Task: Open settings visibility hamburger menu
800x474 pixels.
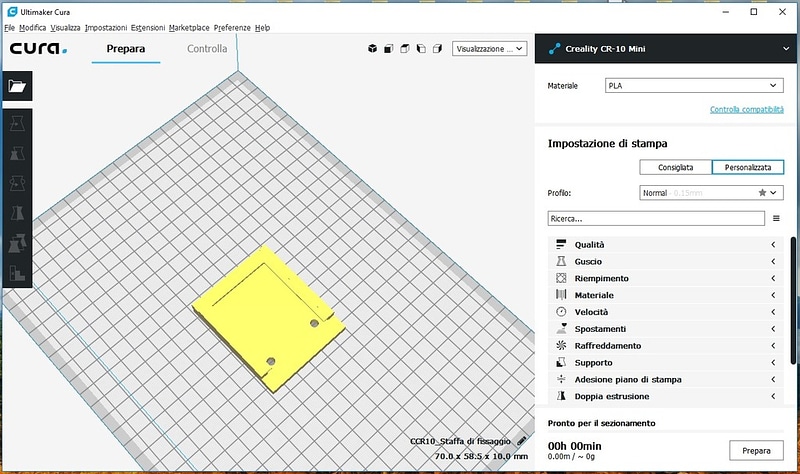Action: click(x=776, y=218)
